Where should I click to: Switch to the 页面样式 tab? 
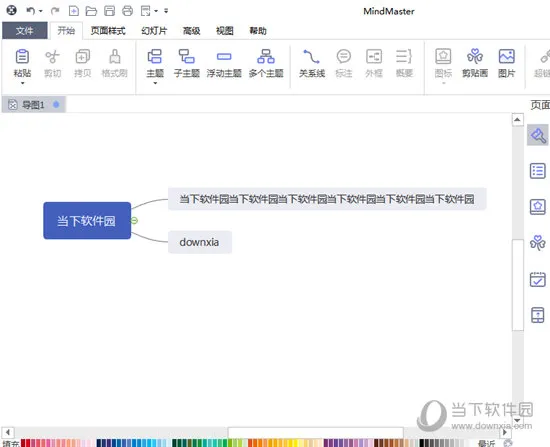108,31
